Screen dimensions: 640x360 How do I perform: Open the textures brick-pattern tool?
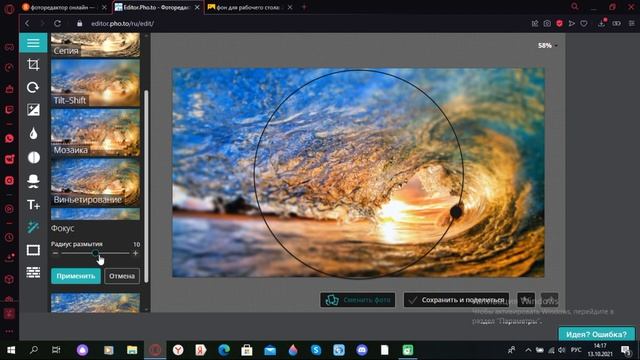33,272
